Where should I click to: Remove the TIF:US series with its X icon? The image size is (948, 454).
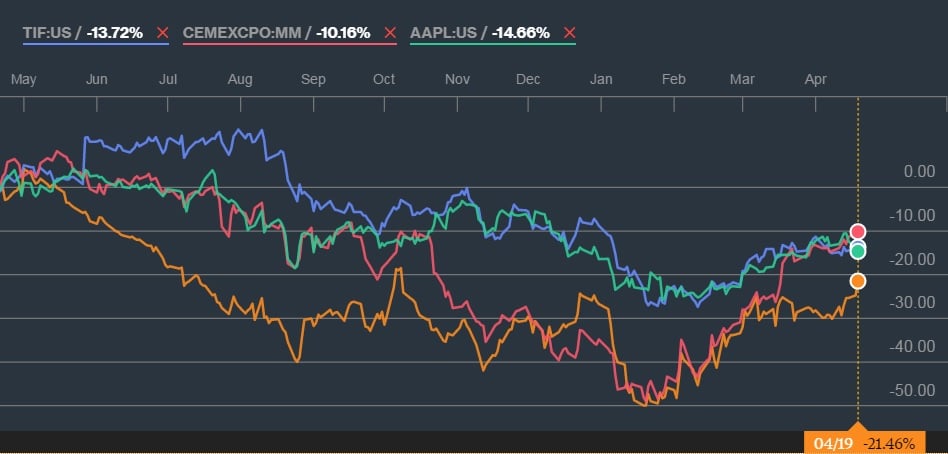point(161,33)
